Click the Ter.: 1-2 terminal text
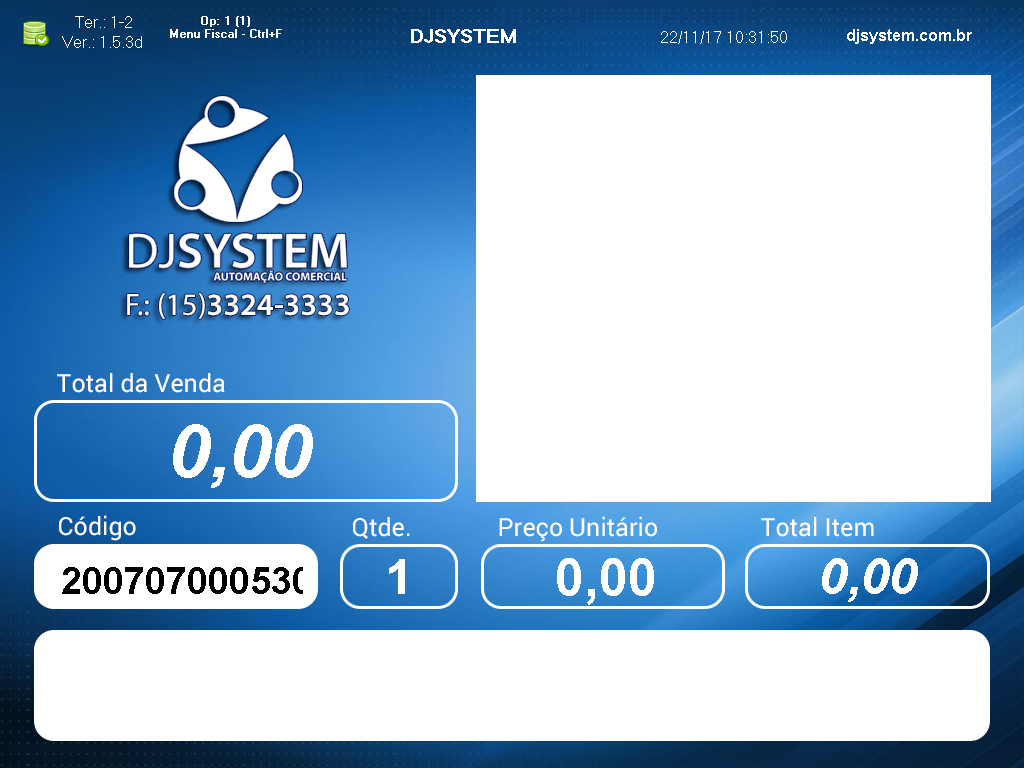Viewport: 1024px width, 768px height. coord(104,22)
